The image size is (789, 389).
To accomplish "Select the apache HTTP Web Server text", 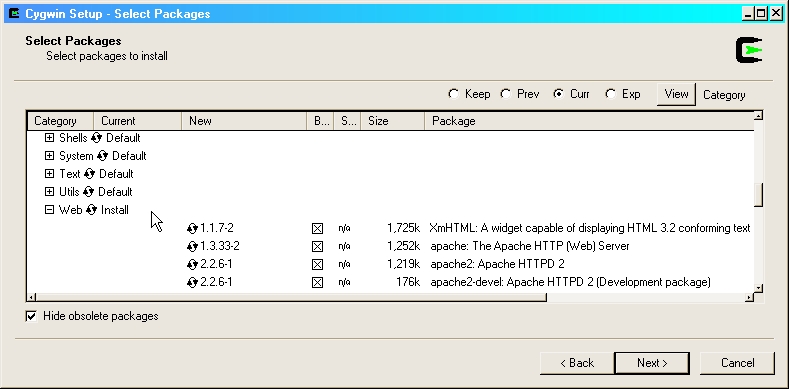I will pyautogui.click(x=530, y=247).
